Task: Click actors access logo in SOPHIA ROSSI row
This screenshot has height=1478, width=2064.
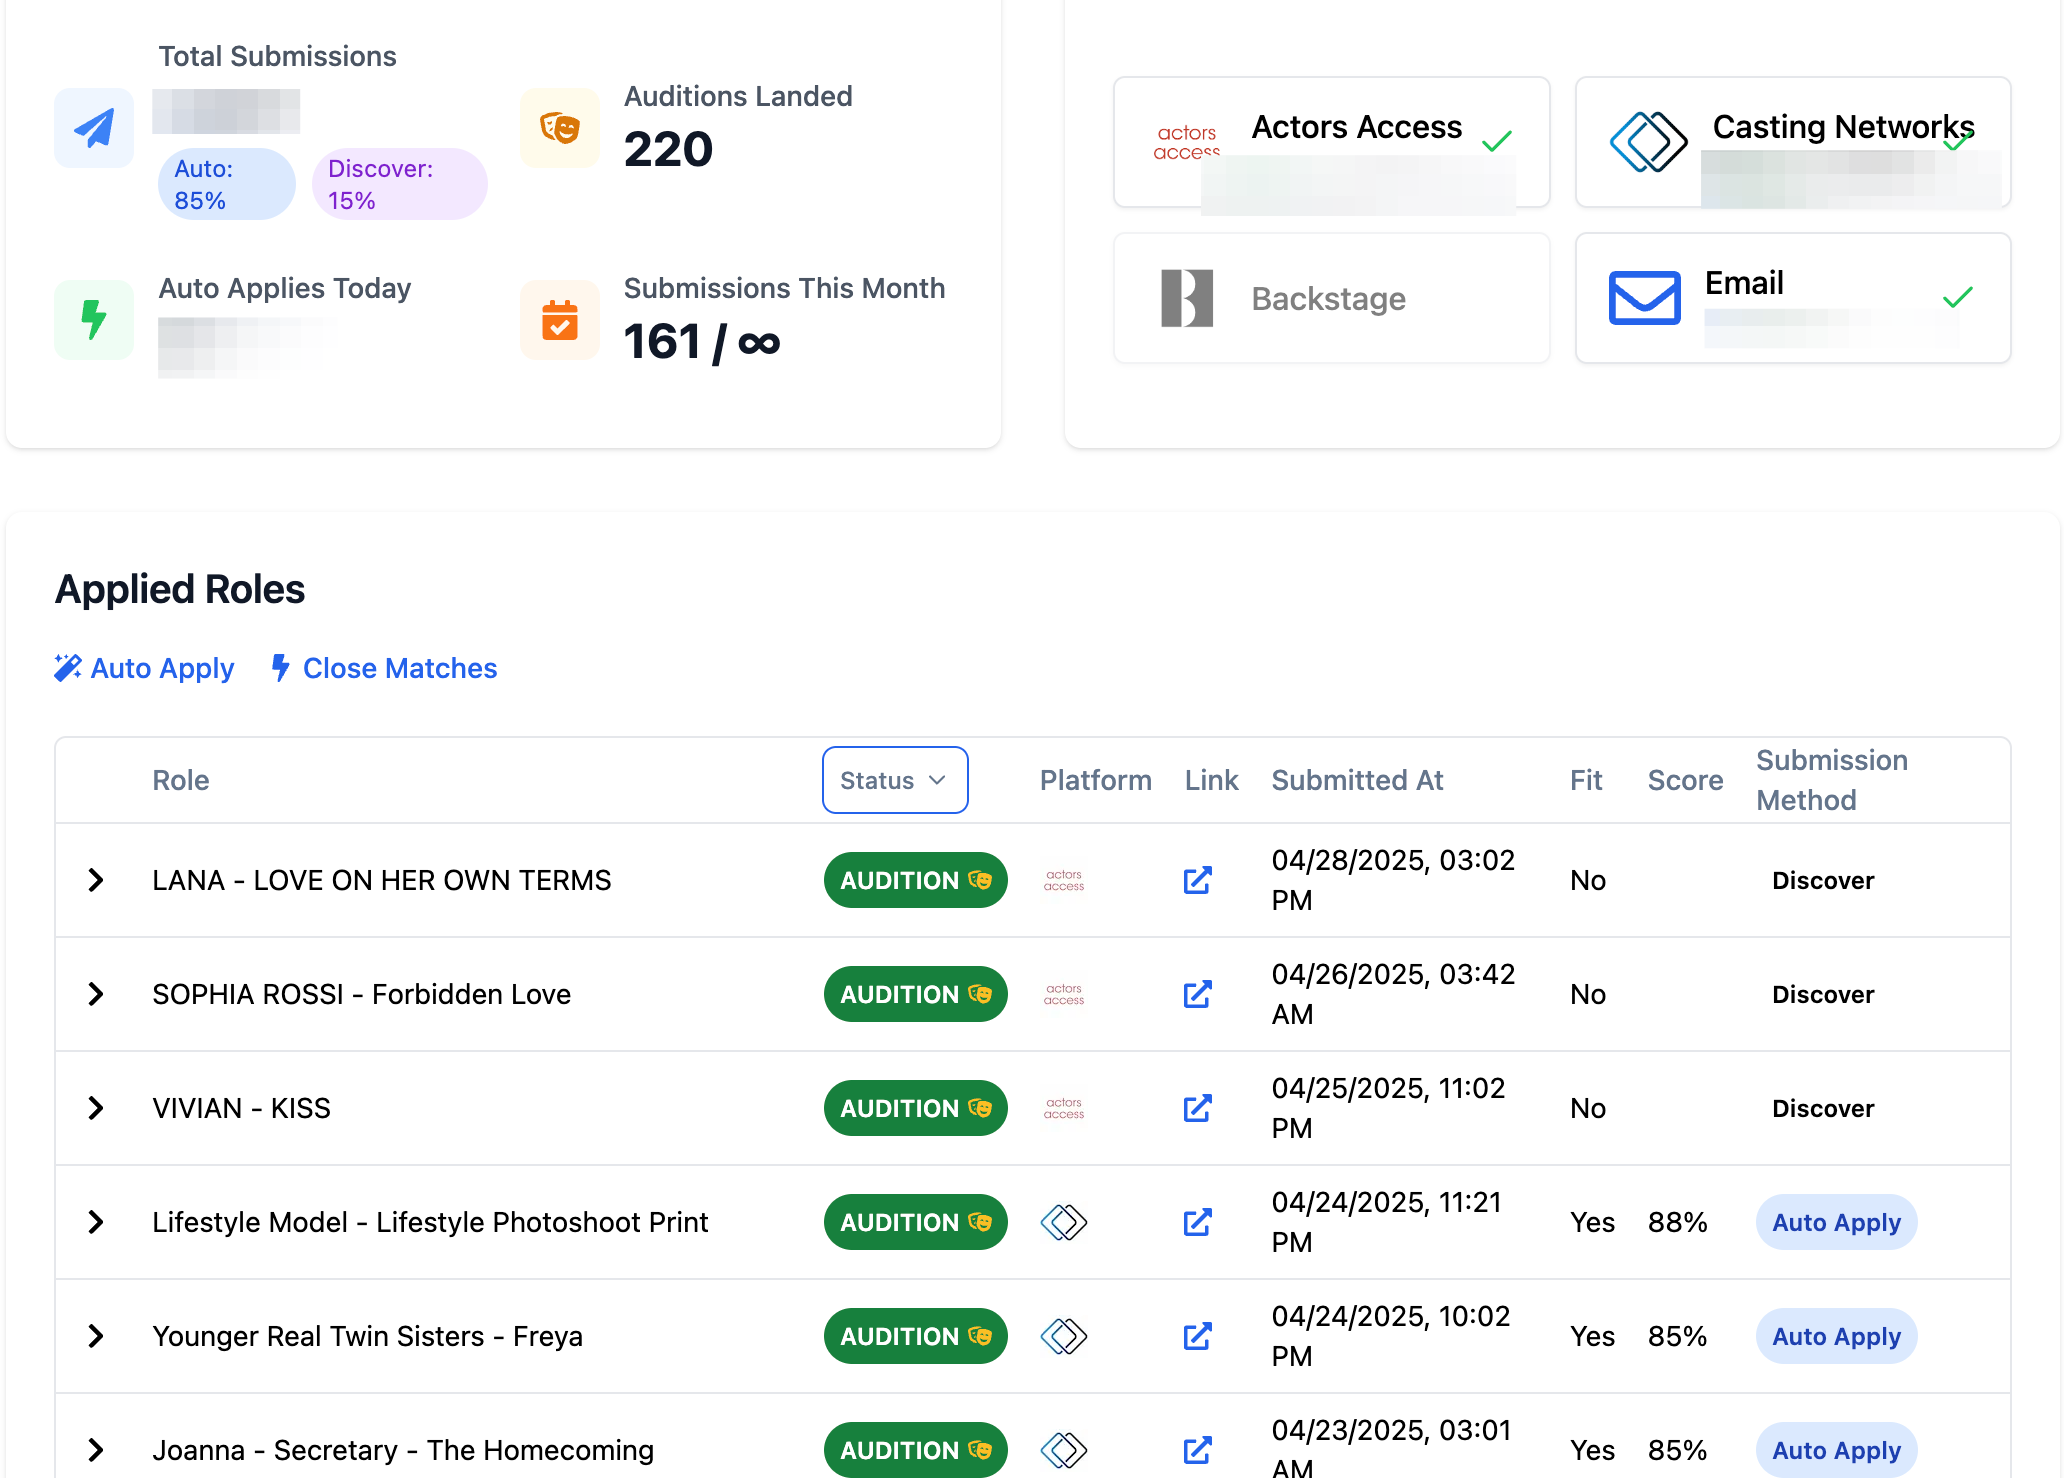Action: 1063,994
